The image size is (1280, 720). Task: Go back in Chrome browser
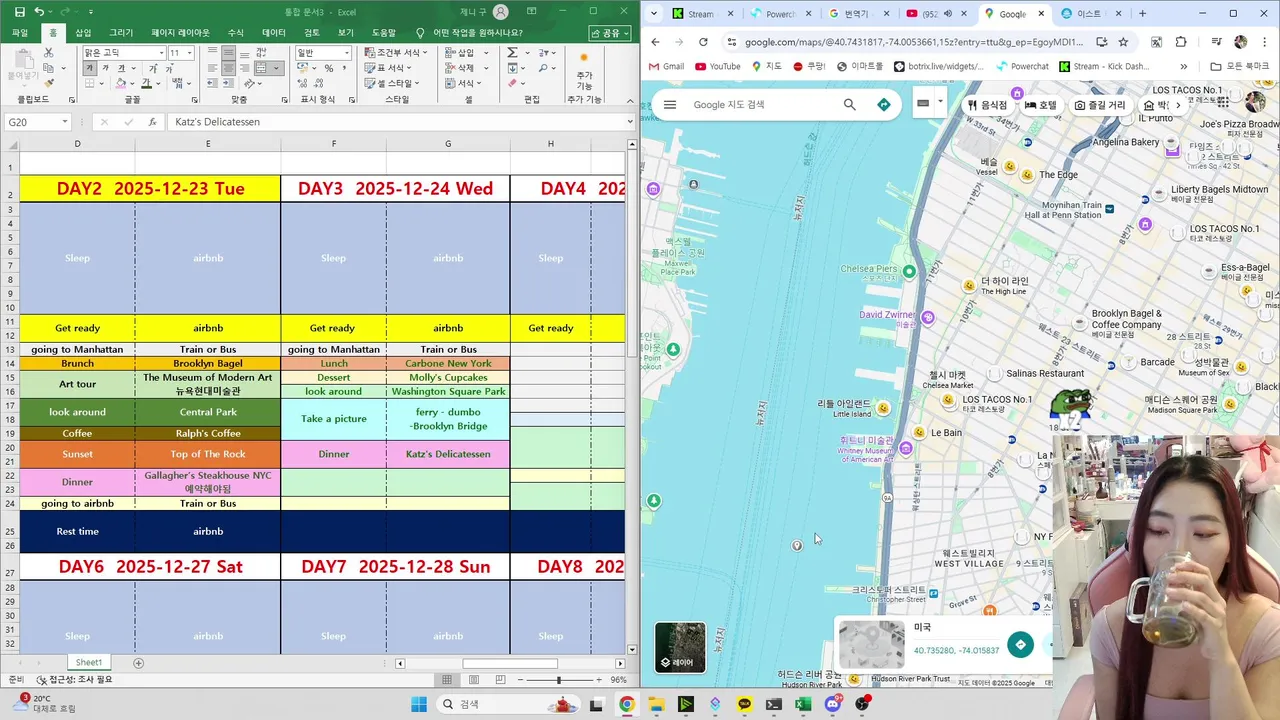pos(656,42)
